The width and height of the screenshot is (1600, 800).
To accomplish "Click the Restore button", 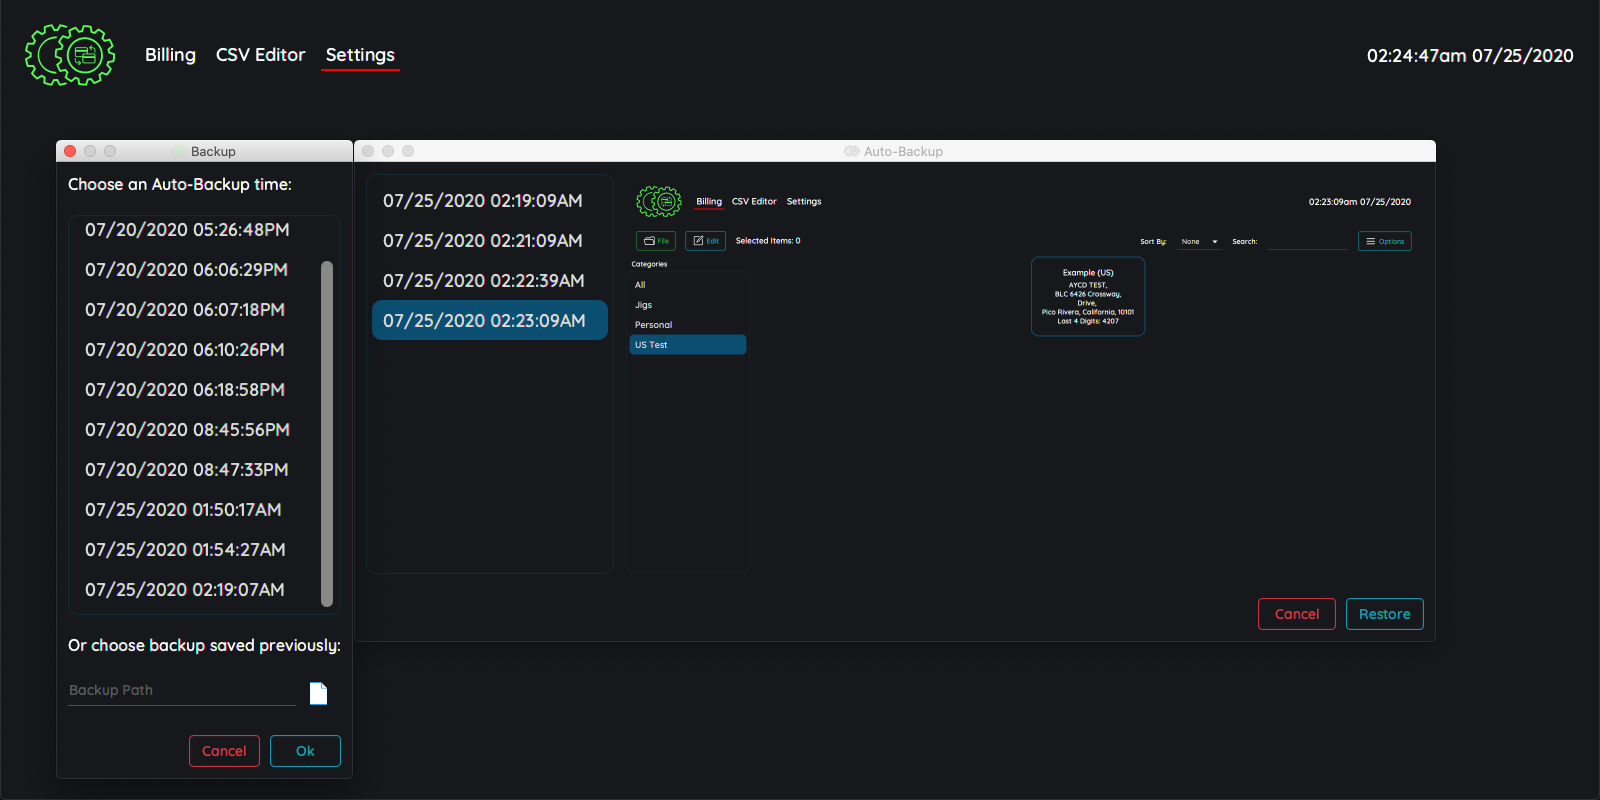I will pos(1384,614).
